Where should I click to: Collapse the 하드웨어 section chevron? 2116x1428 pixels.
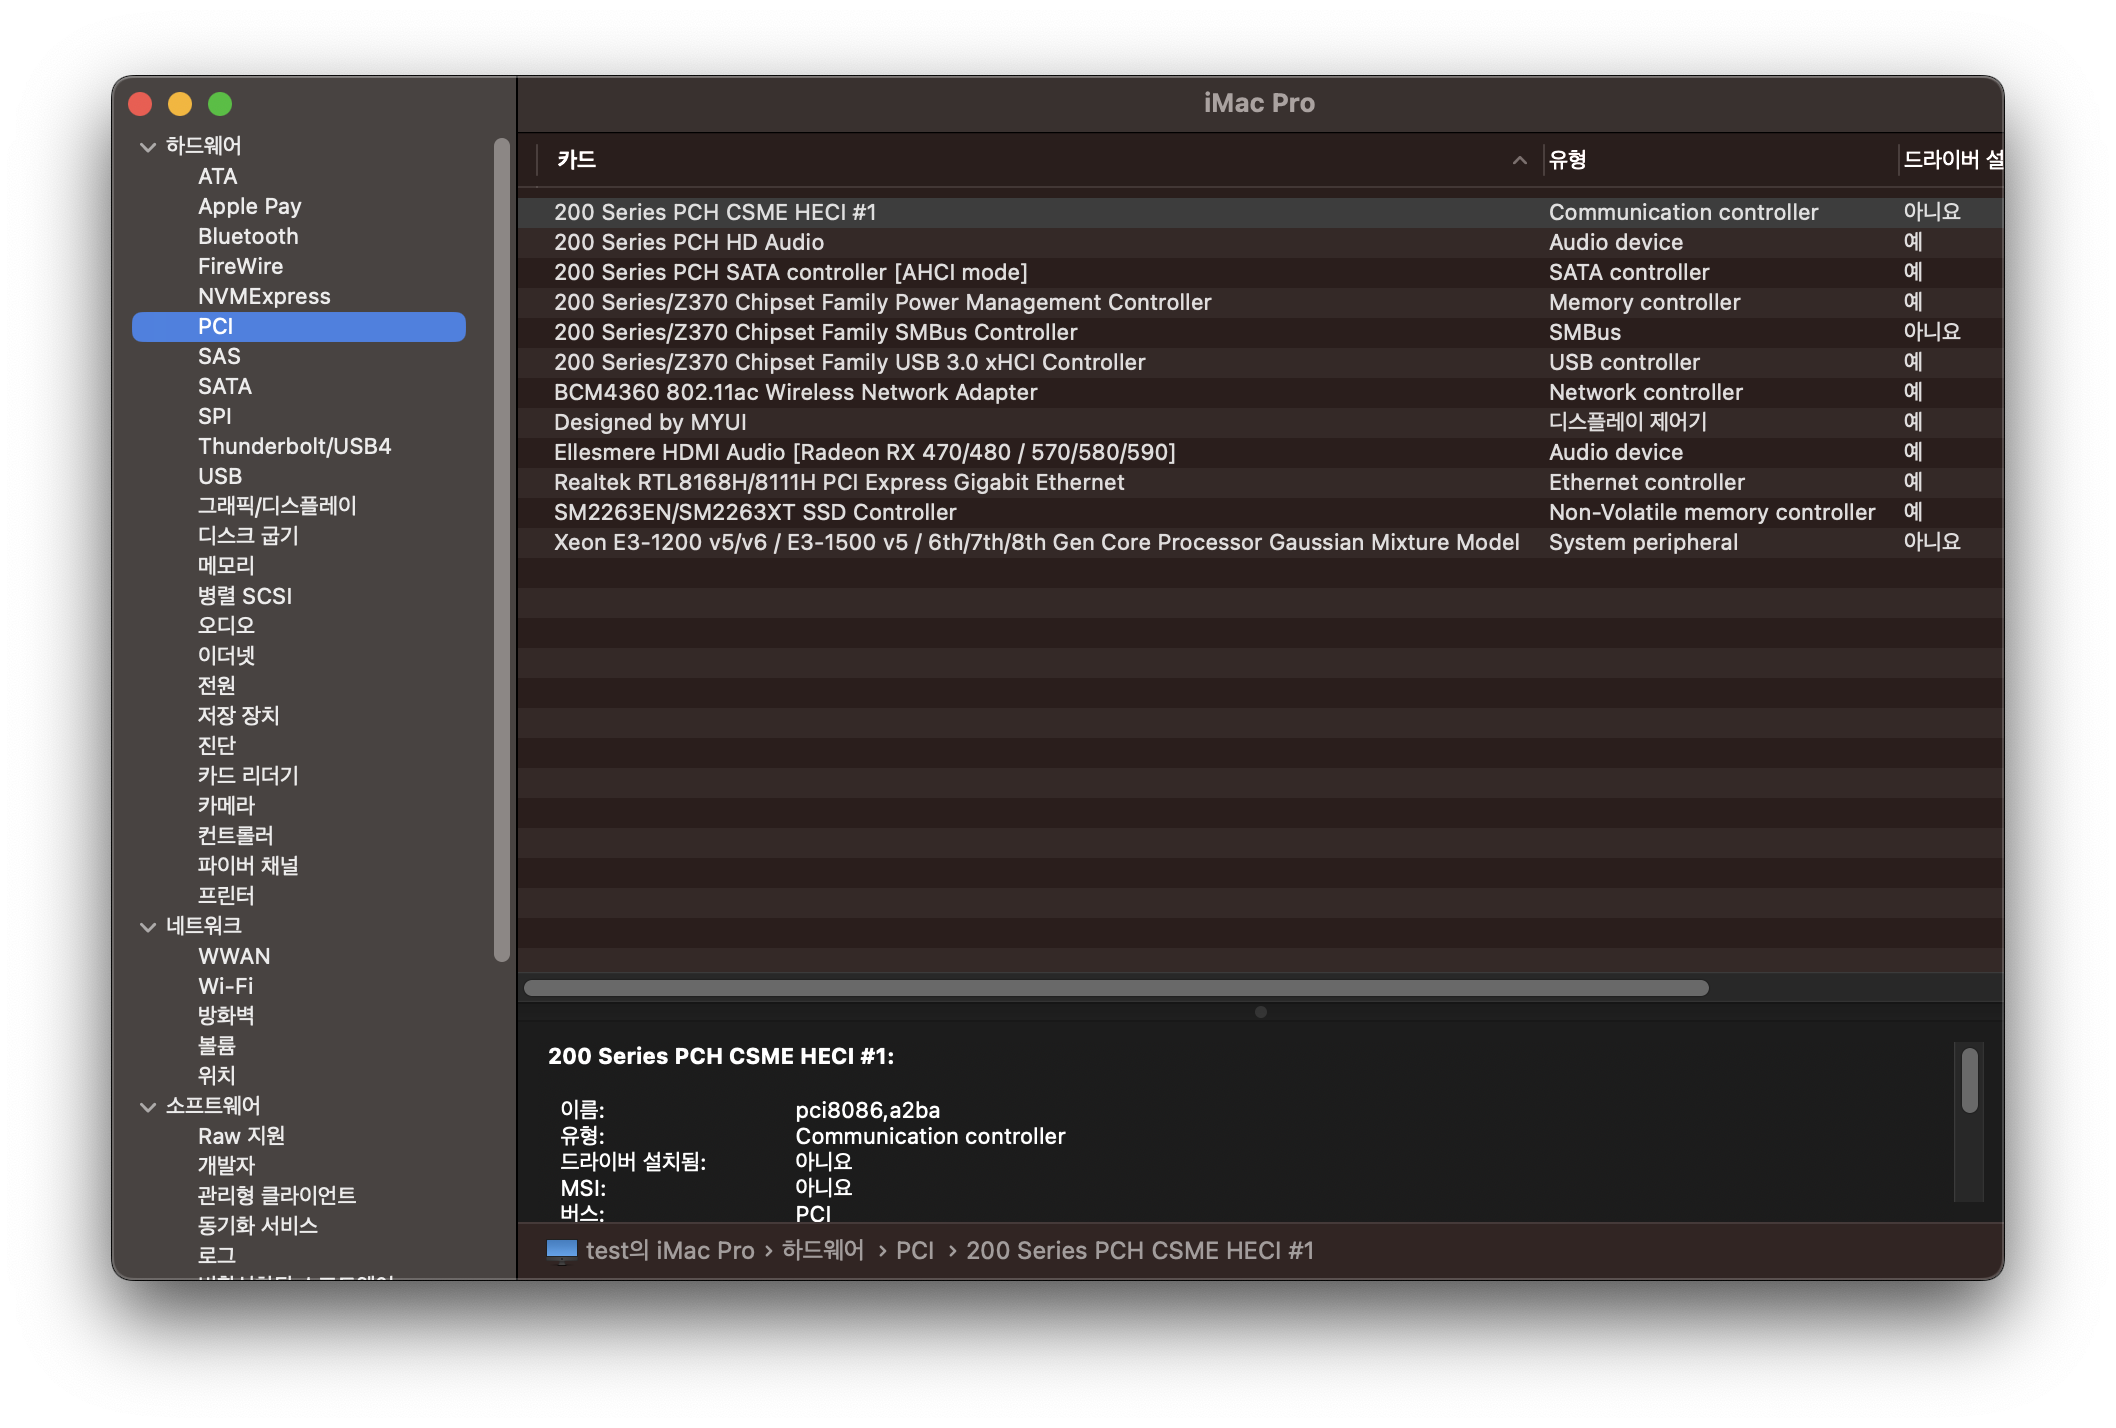click(x=148, y=147)
